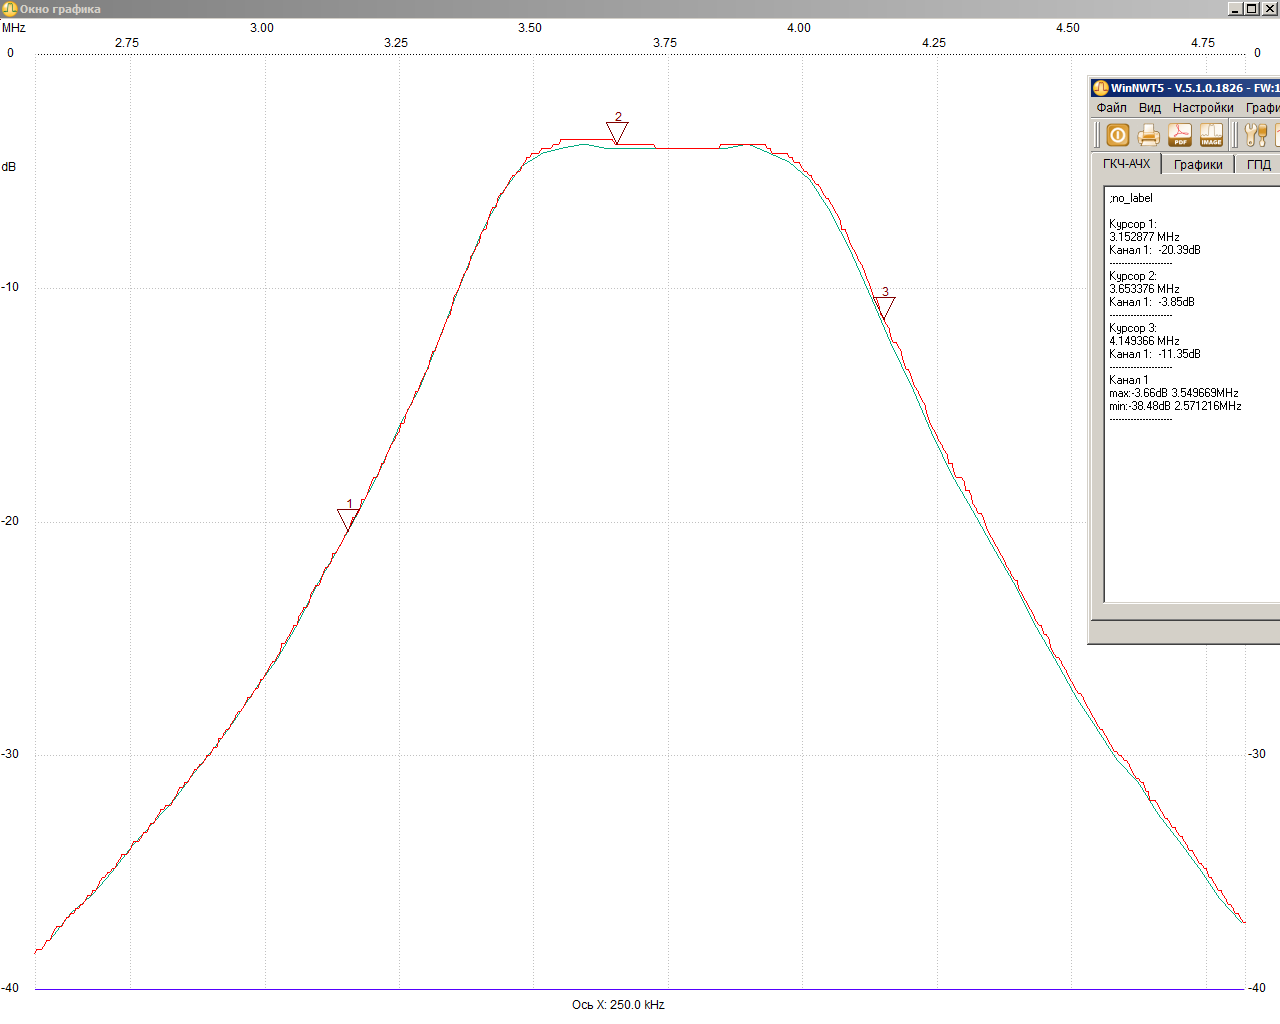
Task: Click the graph window's title bar icon
Action: (x=10, y=9)
